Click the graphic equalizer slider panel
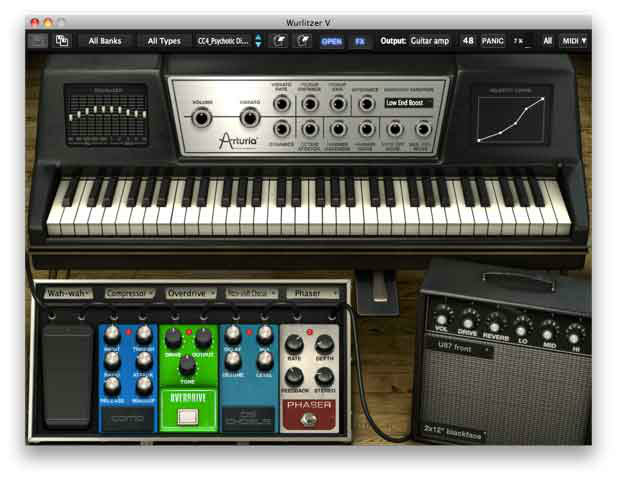The image size is (617, 480). coord(107,115)
